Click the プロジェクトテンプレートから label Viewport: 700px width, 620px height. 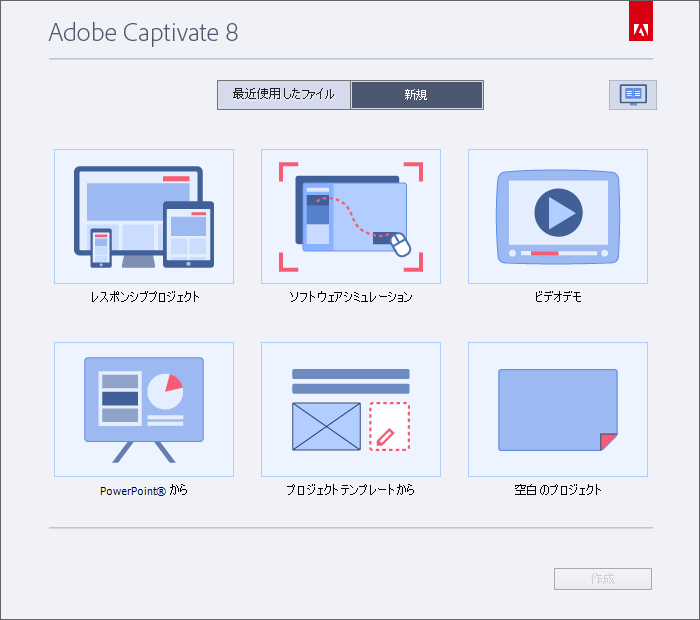coord(350,490)
